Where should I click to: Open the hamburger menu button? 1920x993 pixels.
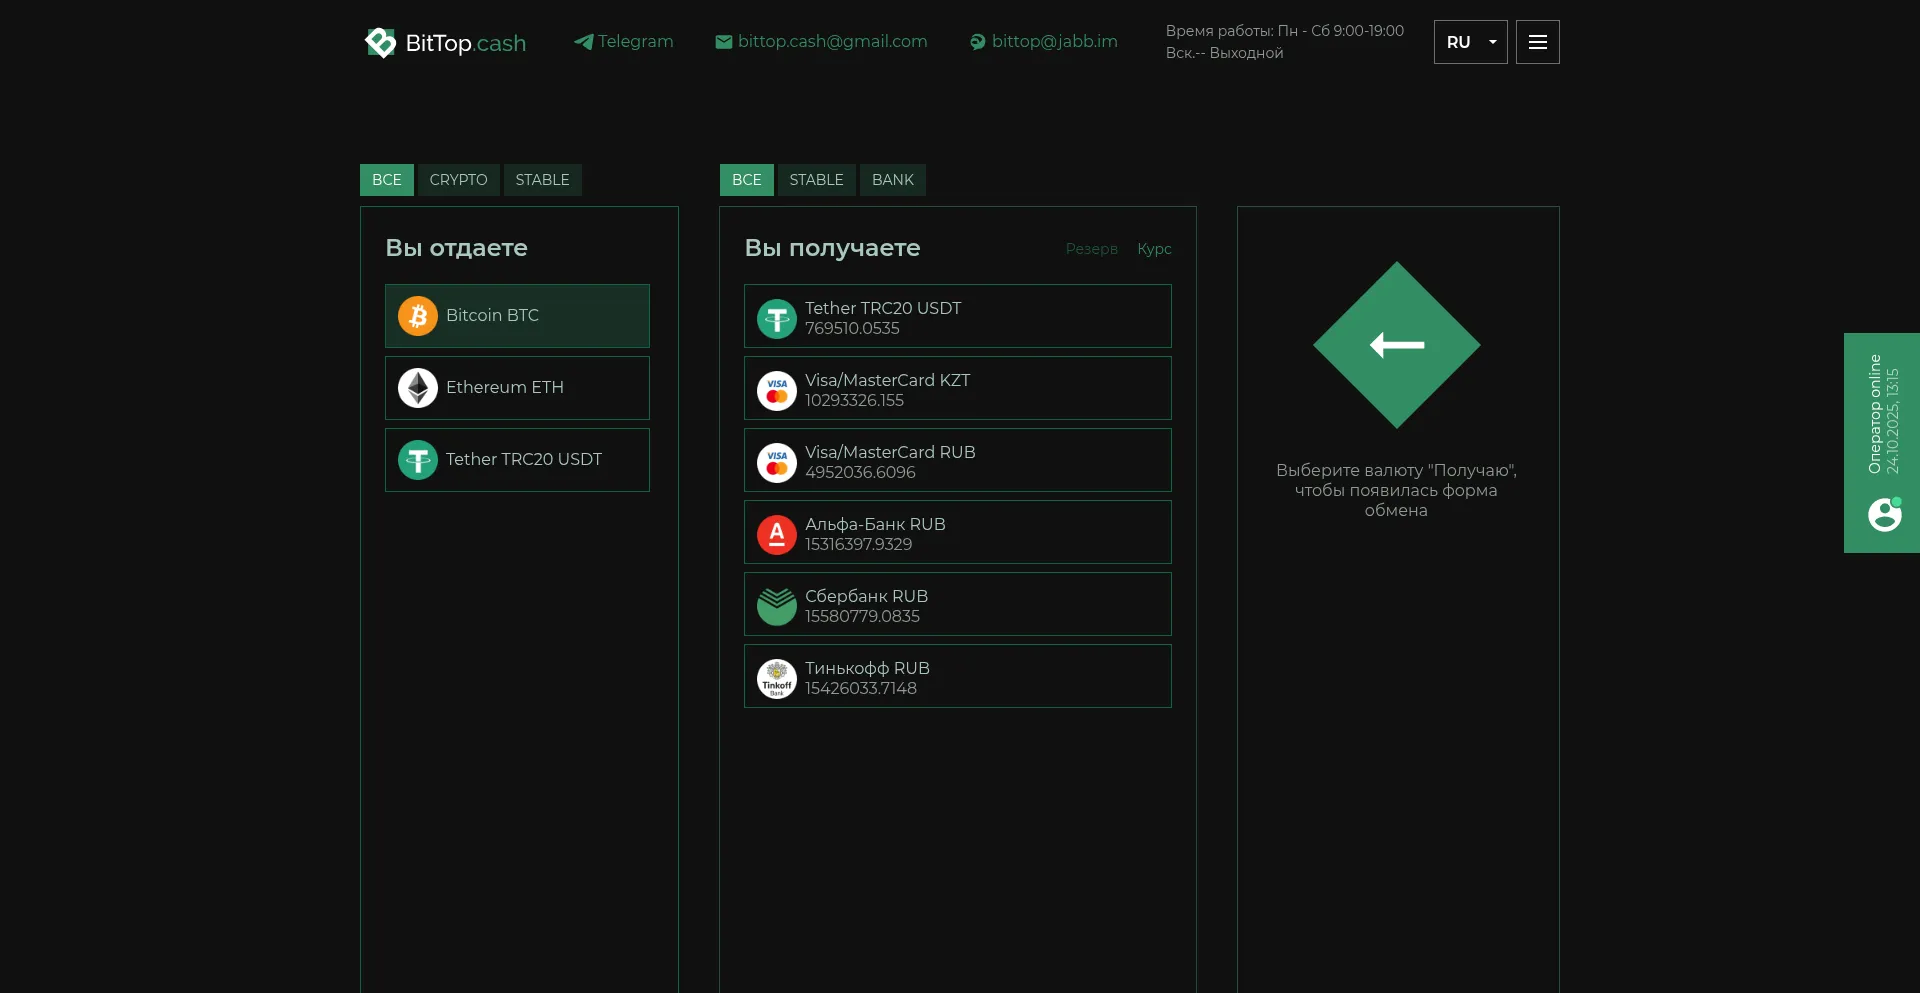point(1537,42)
